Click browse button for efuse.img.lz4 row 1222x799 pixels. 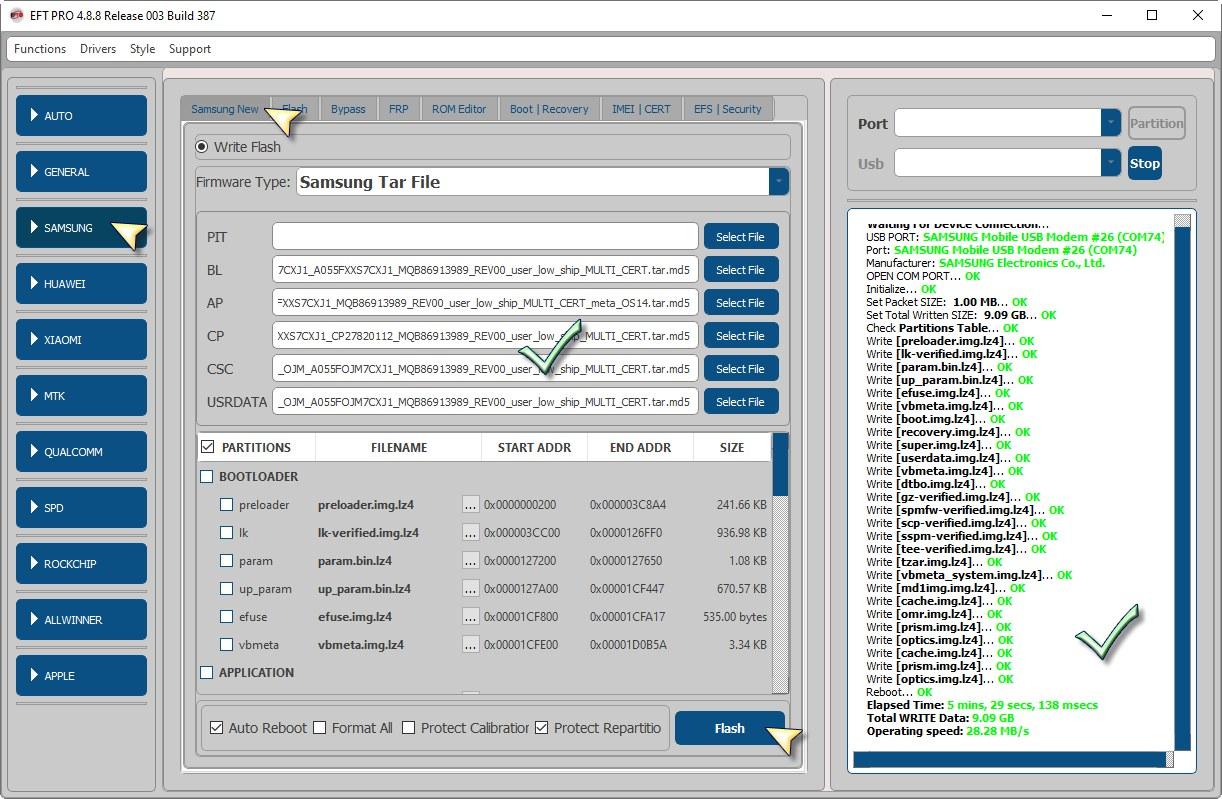coord(470,617)
